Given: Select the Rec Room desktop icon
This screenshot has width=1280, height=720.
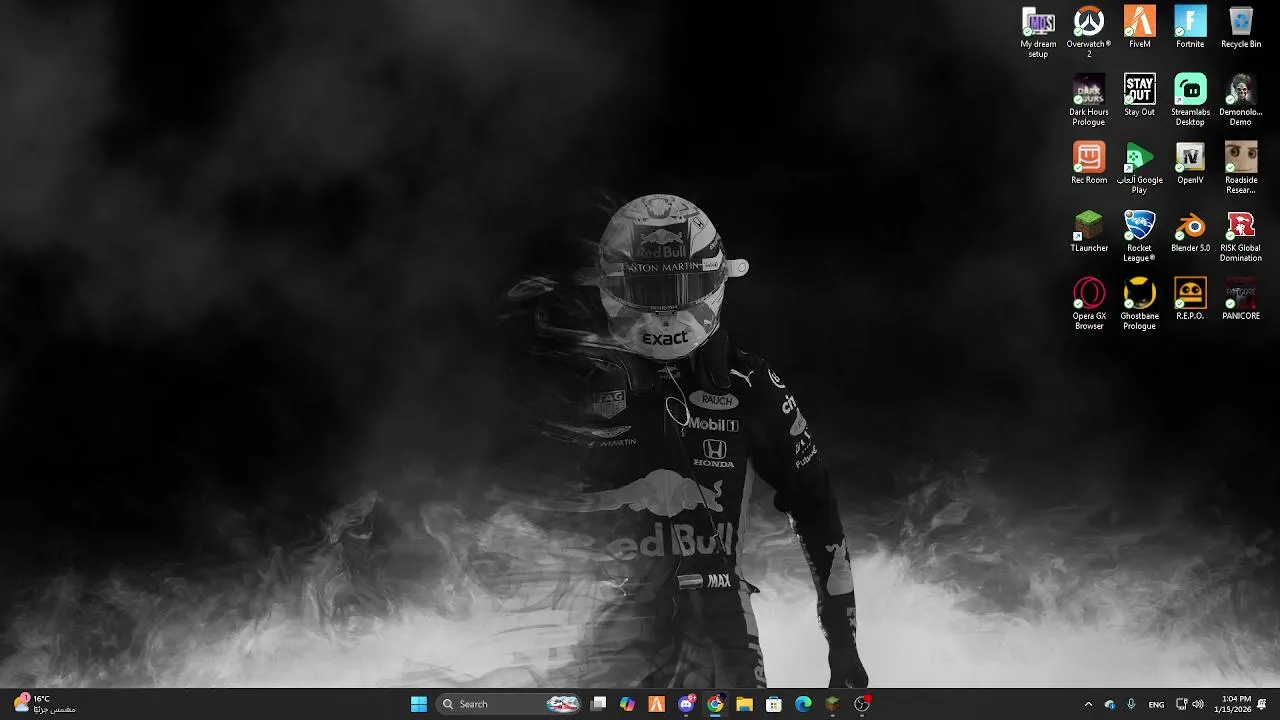Looking at the screenshot, I should point(1089,164).
